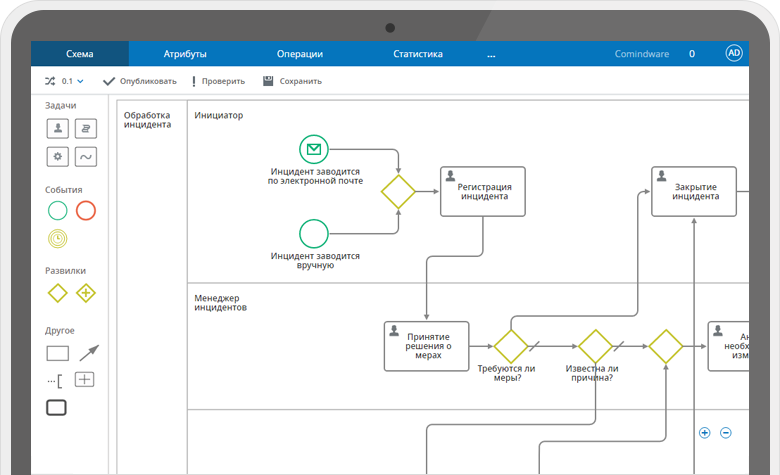
Task: Click the zoom in plus button
Action: (x=704, y=433)
